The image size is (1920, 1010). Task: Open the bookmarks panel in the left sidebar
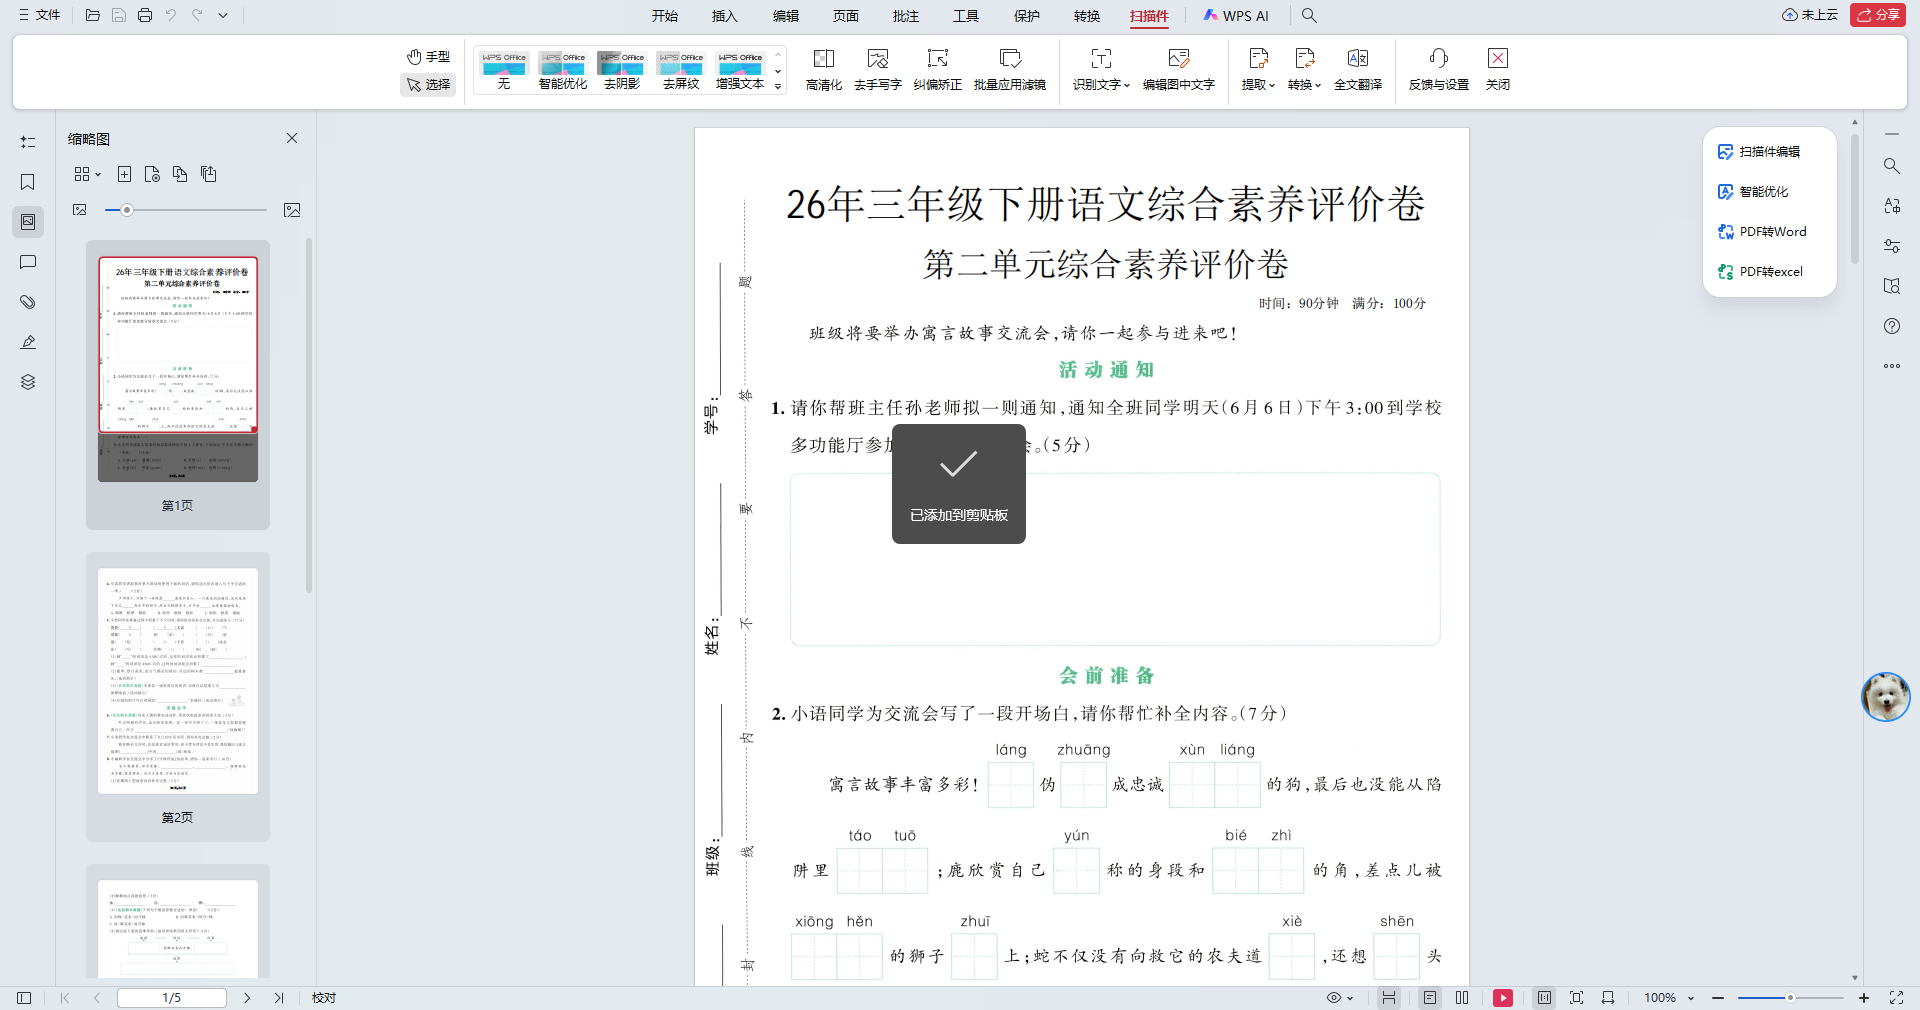point(27,182)
